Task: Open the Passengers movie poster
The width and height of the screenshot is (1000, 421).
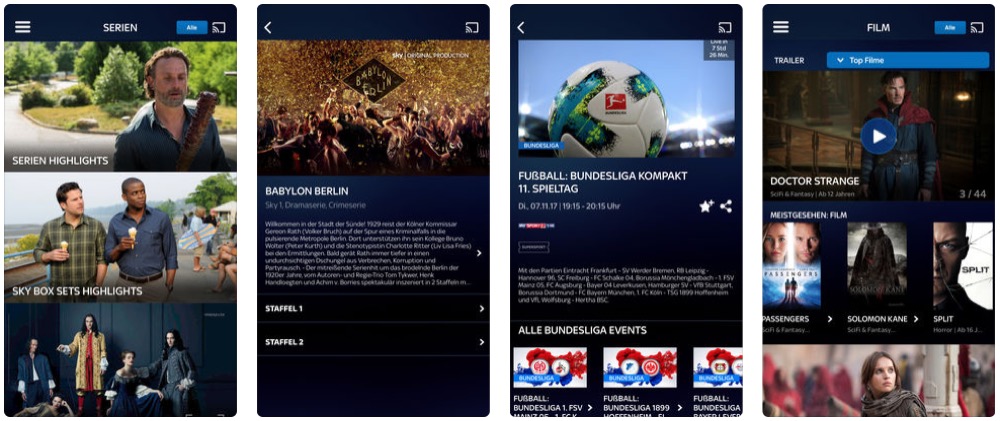Action: (791, 267)
